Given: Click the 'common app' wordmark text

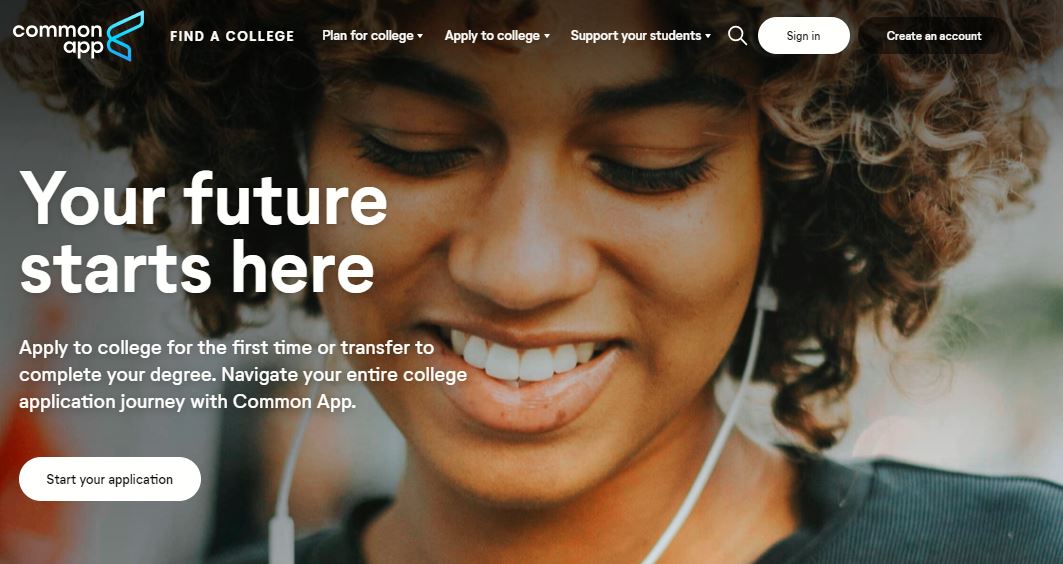Looking at the screenshot, I should click(58, 39).
